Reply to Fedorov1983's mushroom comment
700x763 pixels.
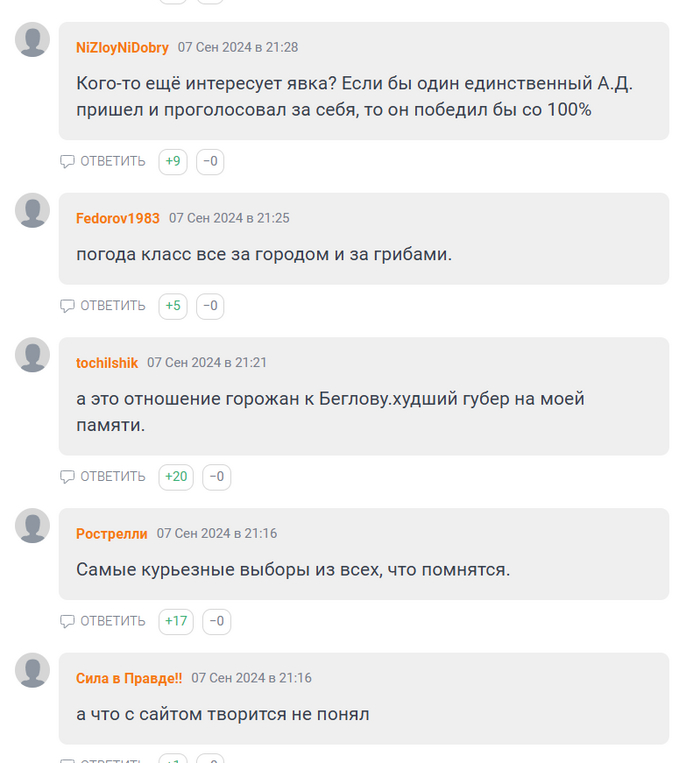click(103, 306)
